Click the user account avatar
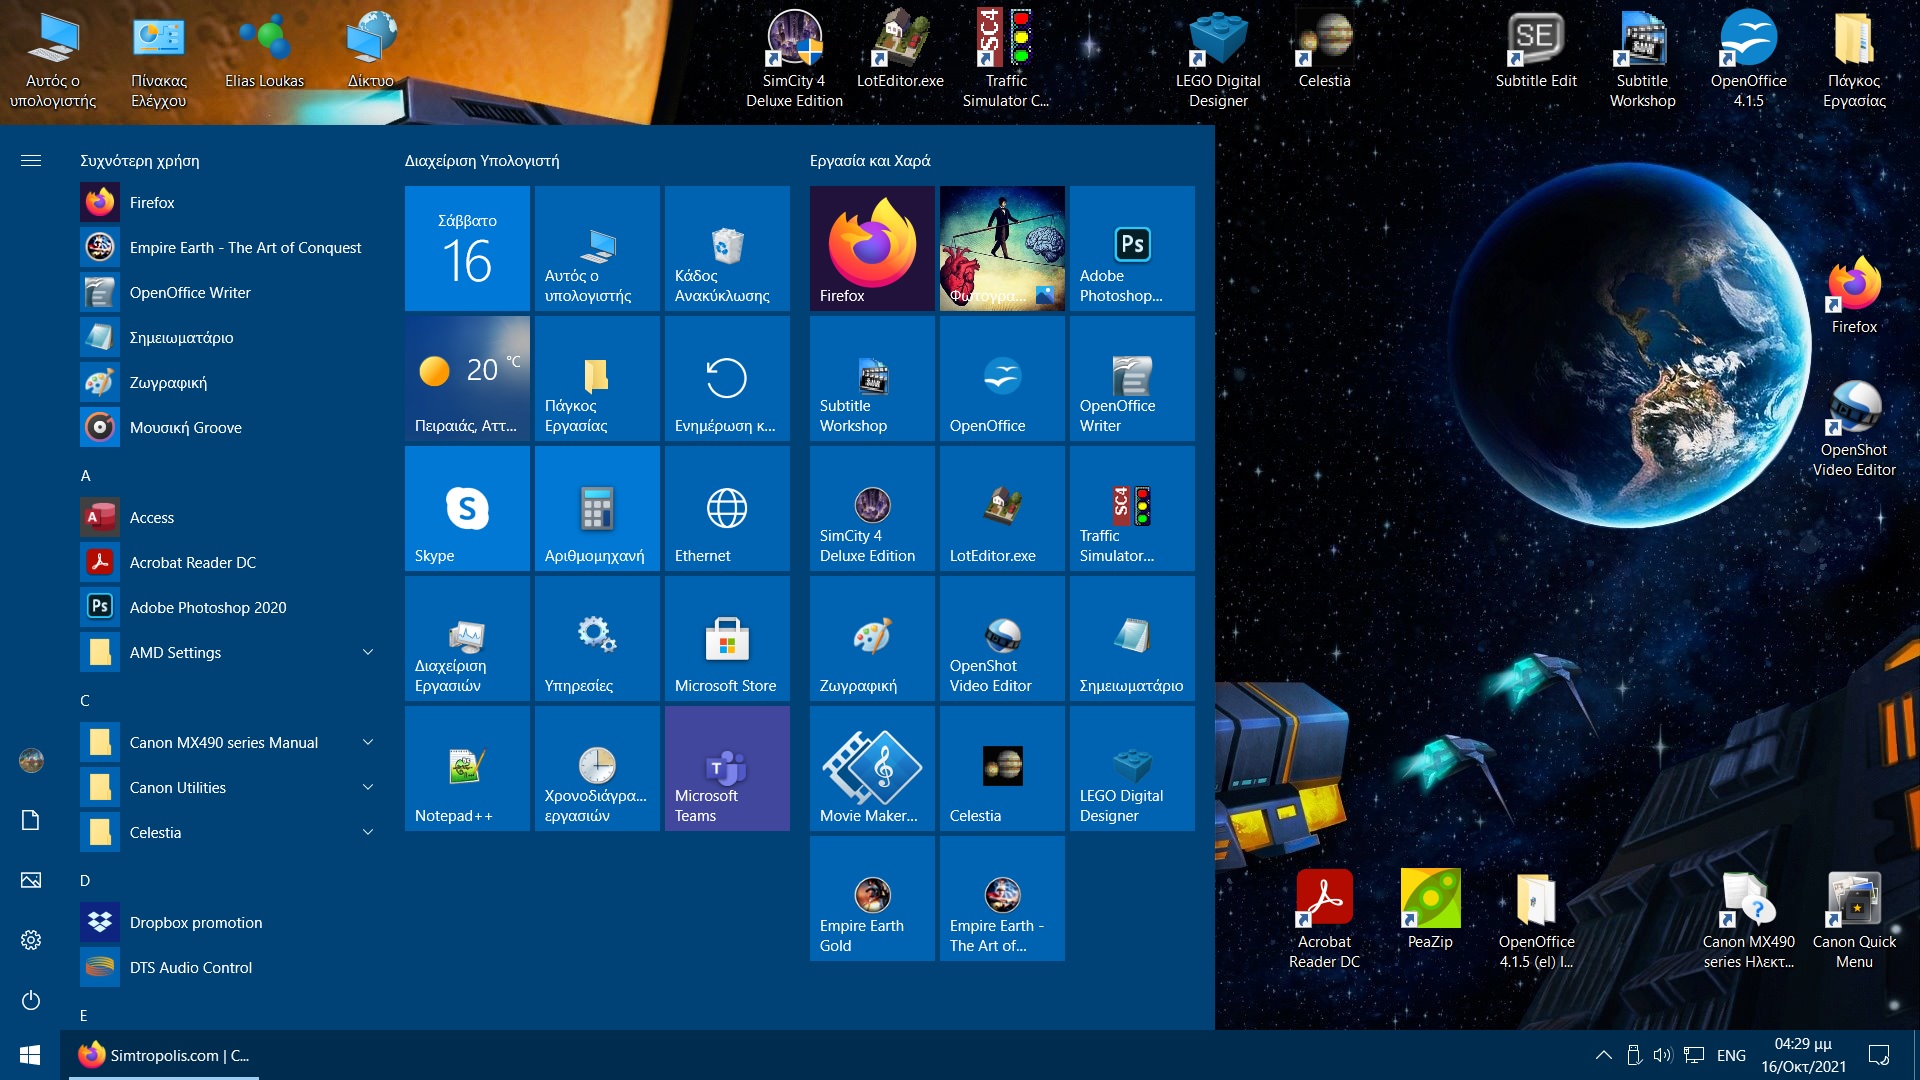1920x1080 pixels. point(31,760)
